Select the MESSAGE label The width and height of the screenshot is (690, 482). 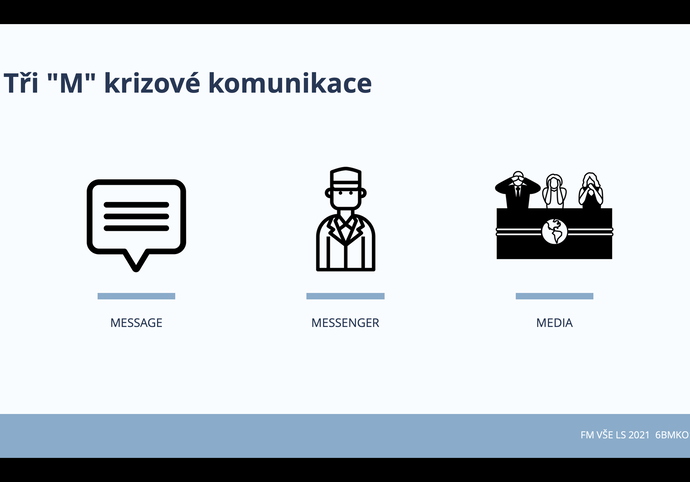[x=136, y=323]
